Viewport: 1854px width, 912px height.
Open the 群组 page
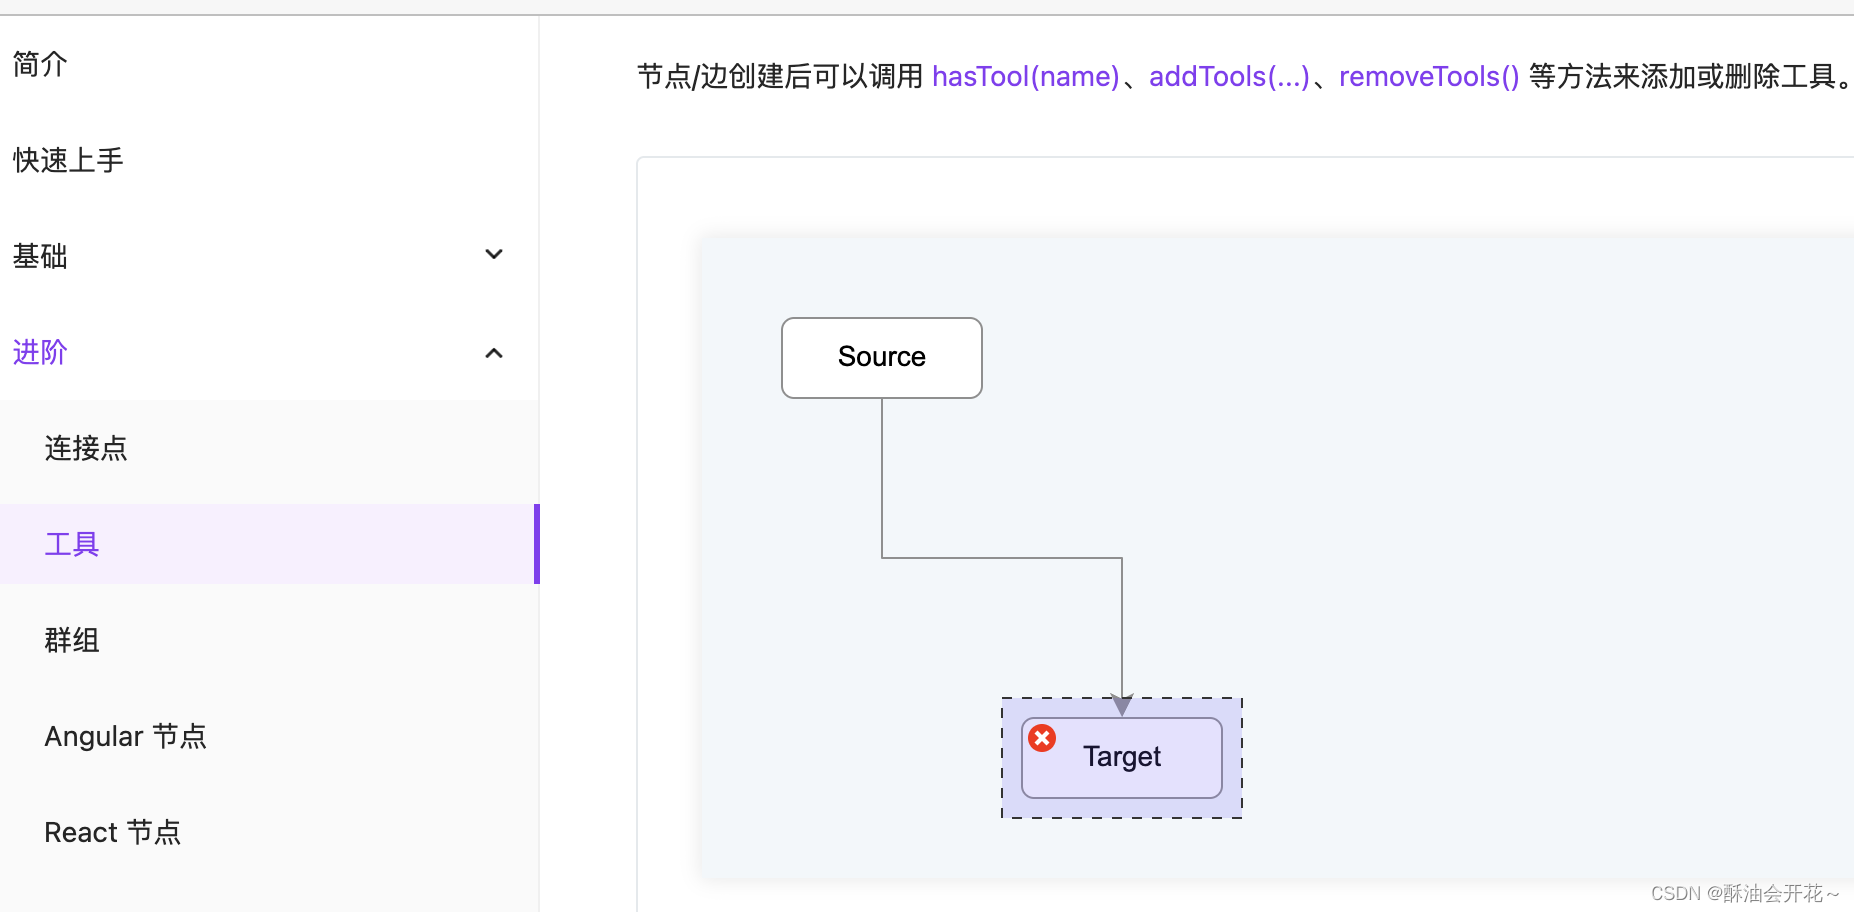pos(72,640)
